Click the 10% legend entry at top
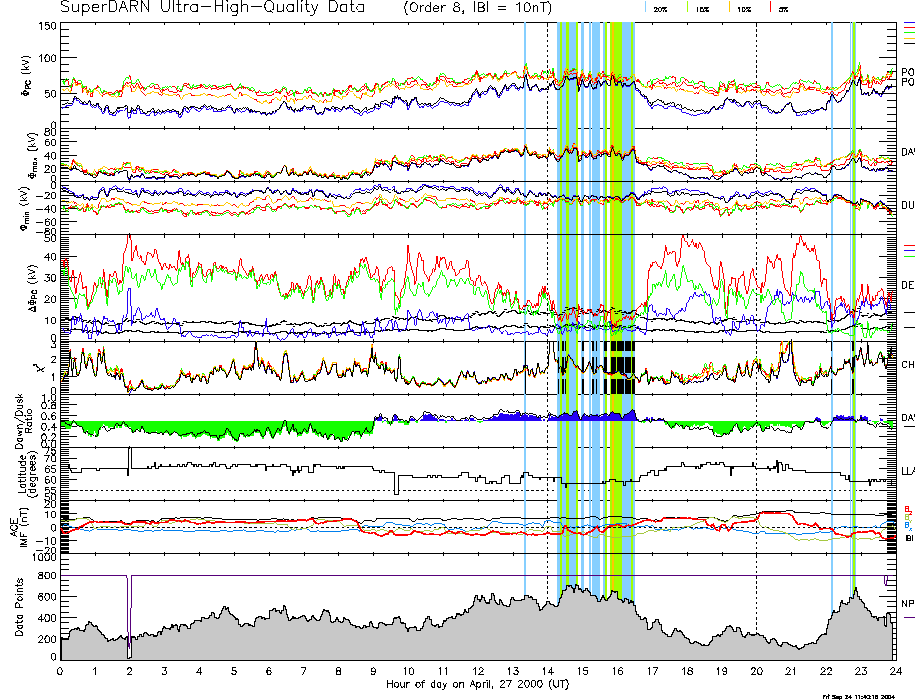Screen dimensions: 915x700 (743, 8)
